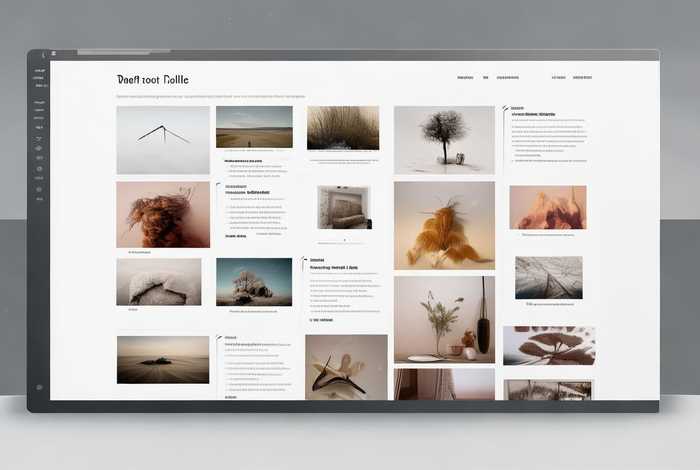The image size is (700, 470).
Task: Open the orange feather image
Action: pos(444,225)
